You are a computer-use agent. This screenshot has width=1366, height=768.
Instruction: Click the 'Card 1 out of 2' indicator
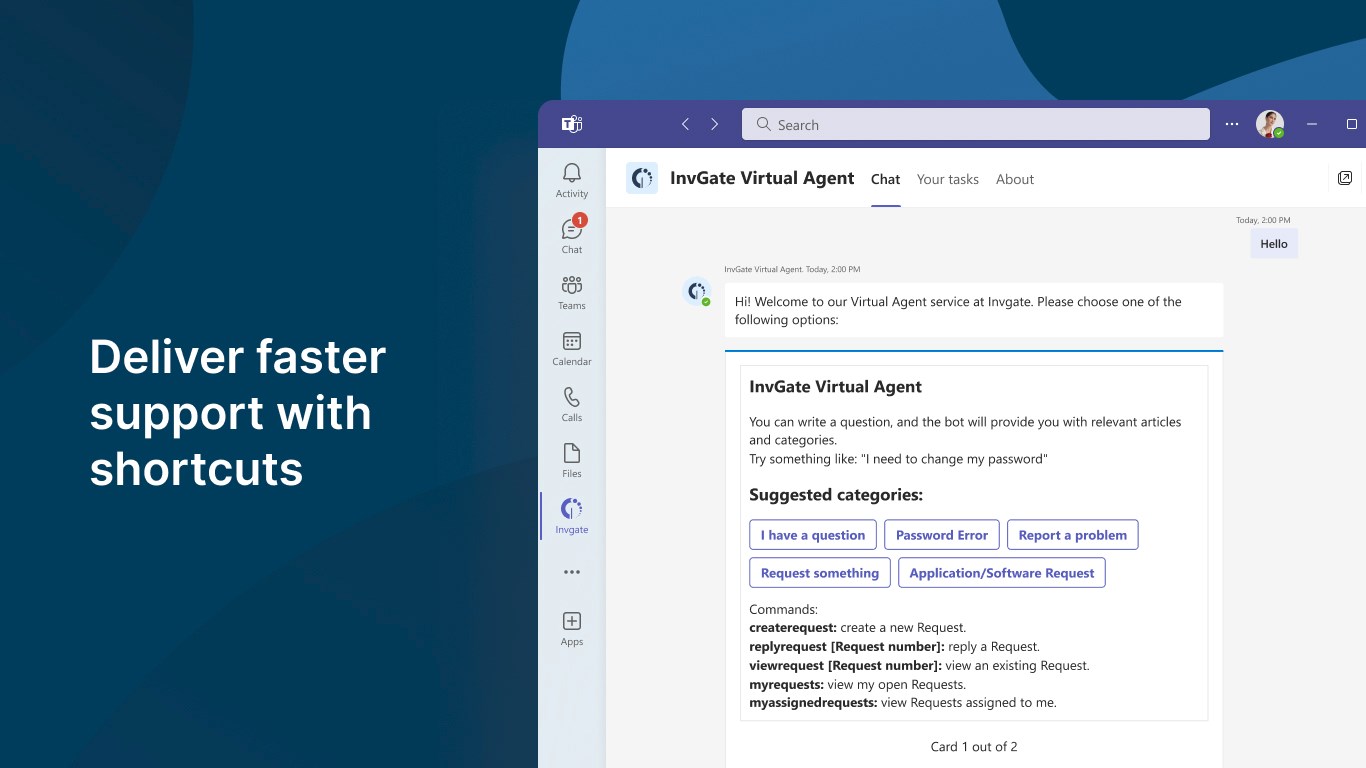[x=974, y=746]
